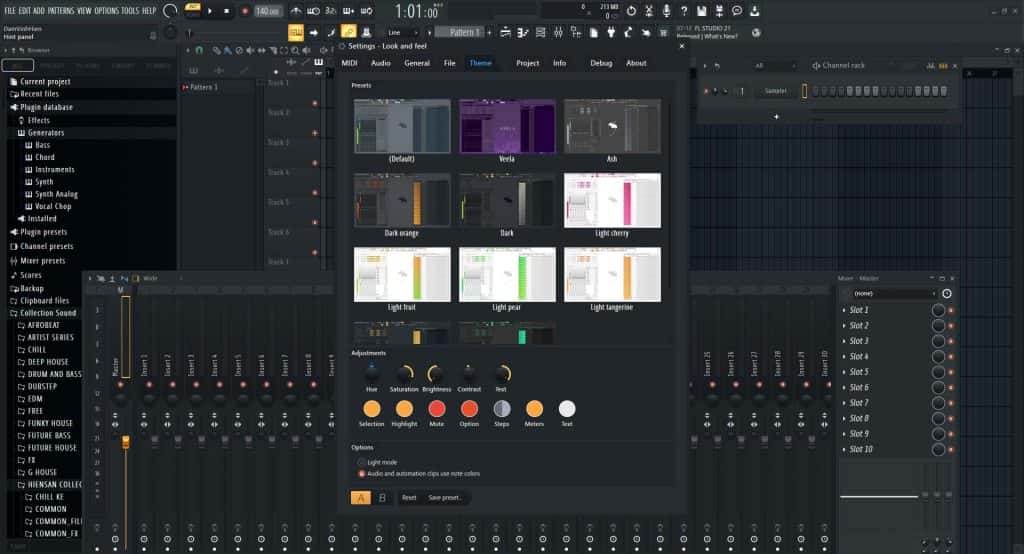Open the OPTIONS menu

[x=106, y=11]
